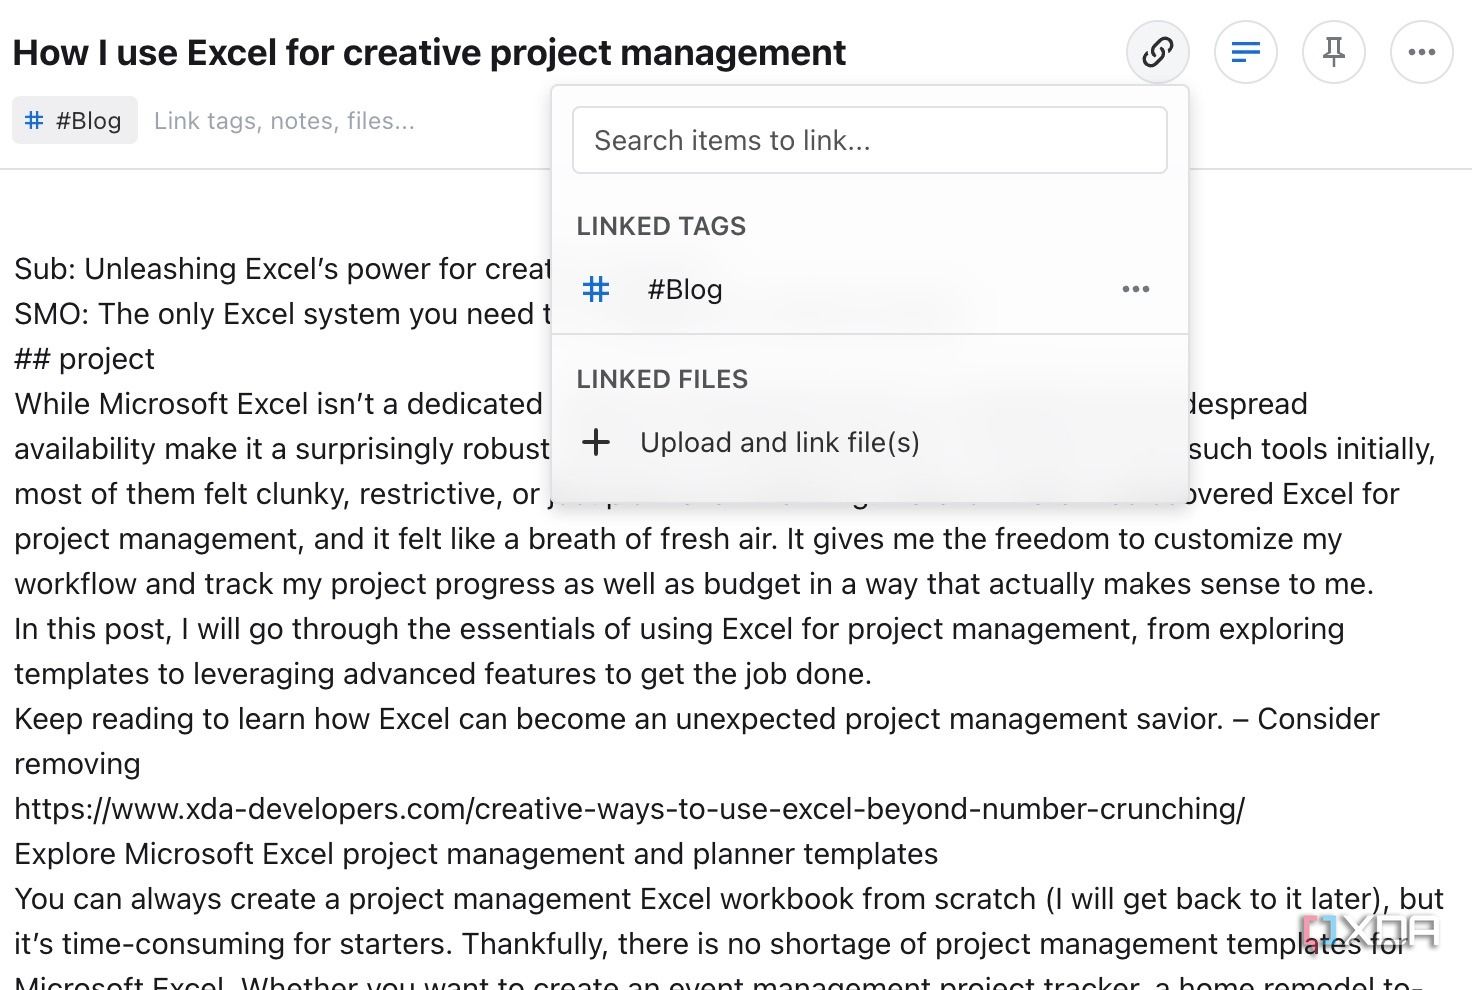1472x990 pixels.
Task: Select the LINKED FILES section header
Action: 662,379
